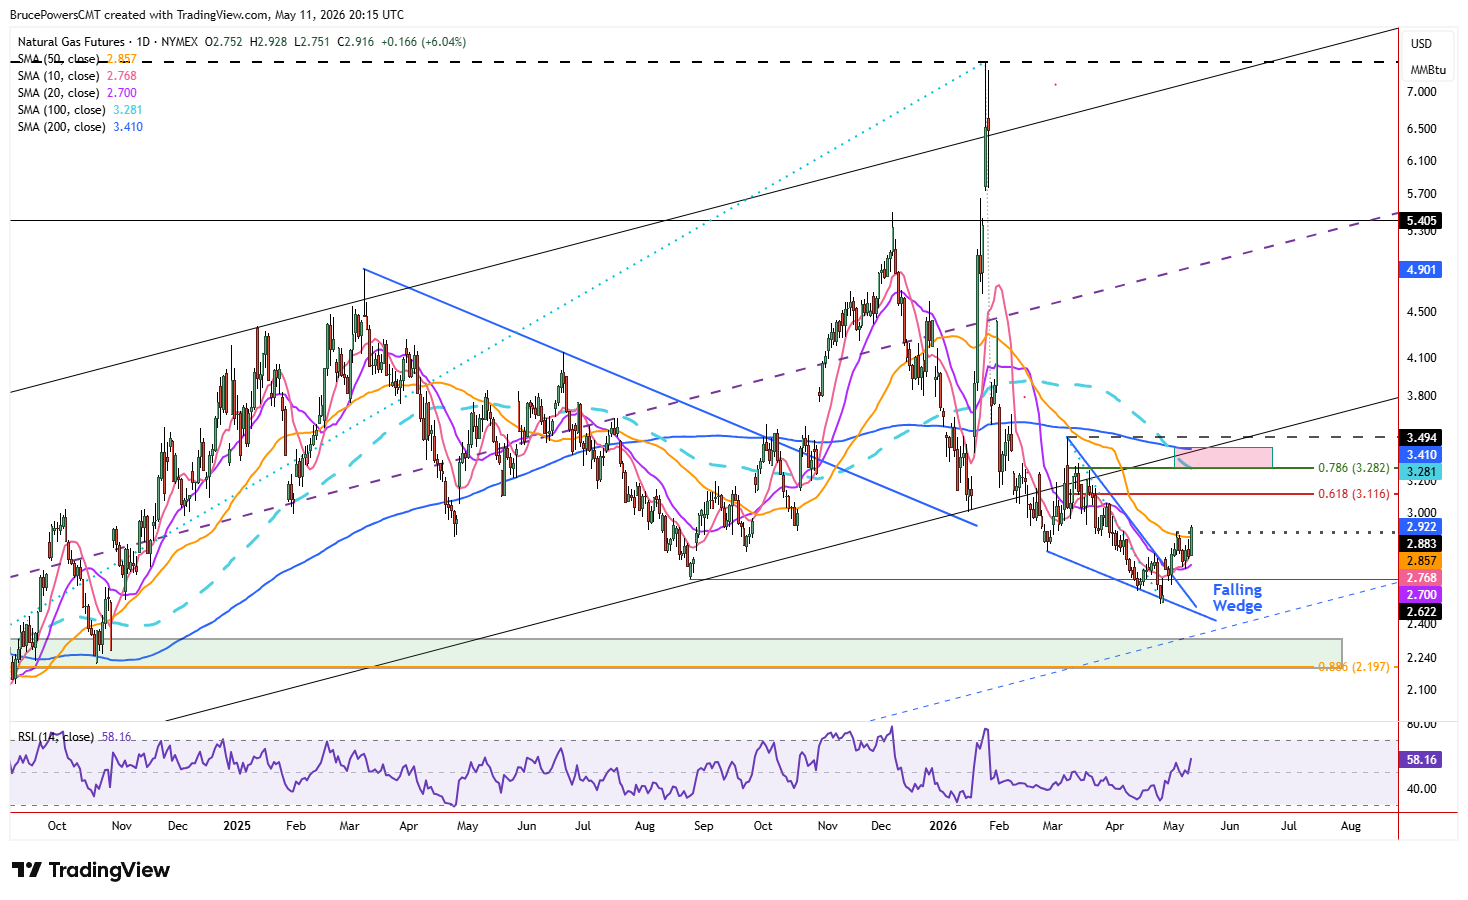
Task: Select the 6.100 price axis tick
Action: pyautogui.click(x=1421, y=161)
